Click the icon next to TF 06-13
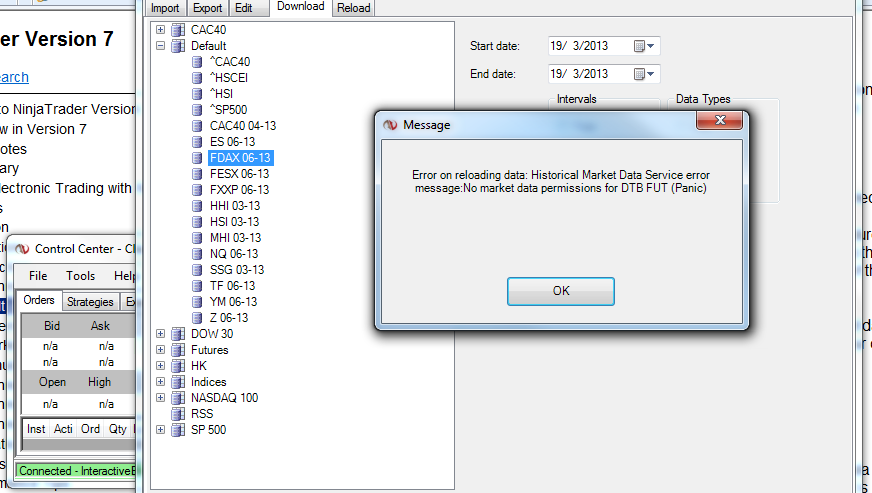Screen dimensions: 872x493 click(x=197, y=286)
